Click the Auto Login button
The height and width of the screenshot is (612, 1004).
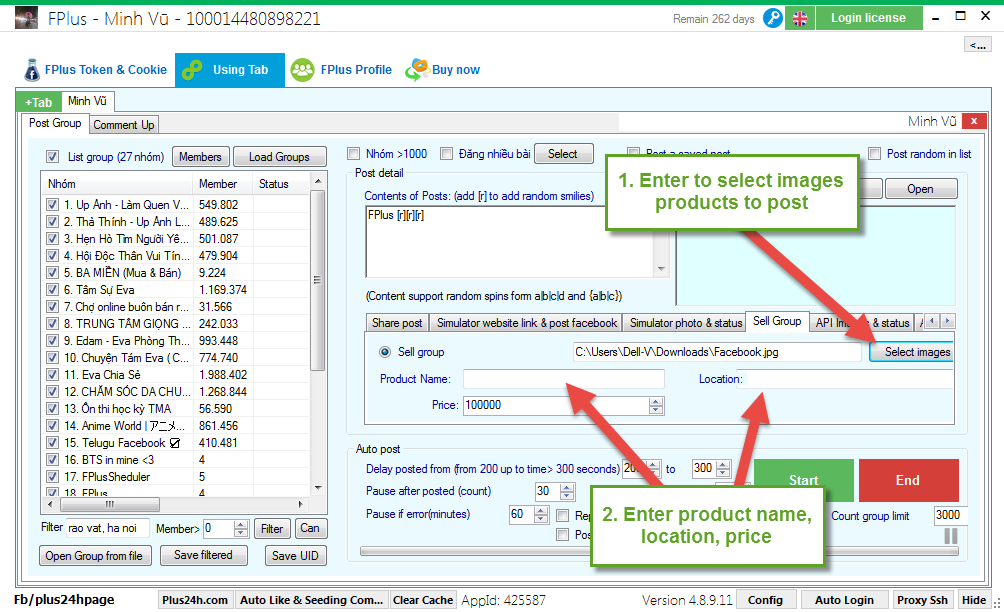(x=844, y=600)
